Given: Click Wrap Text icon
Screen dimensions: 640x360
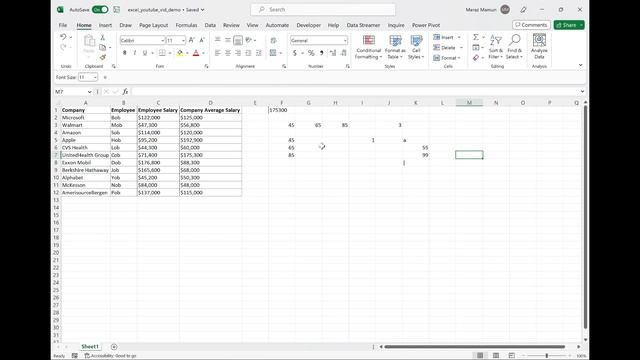Looking at the screenshot, I should click(273, 40).
